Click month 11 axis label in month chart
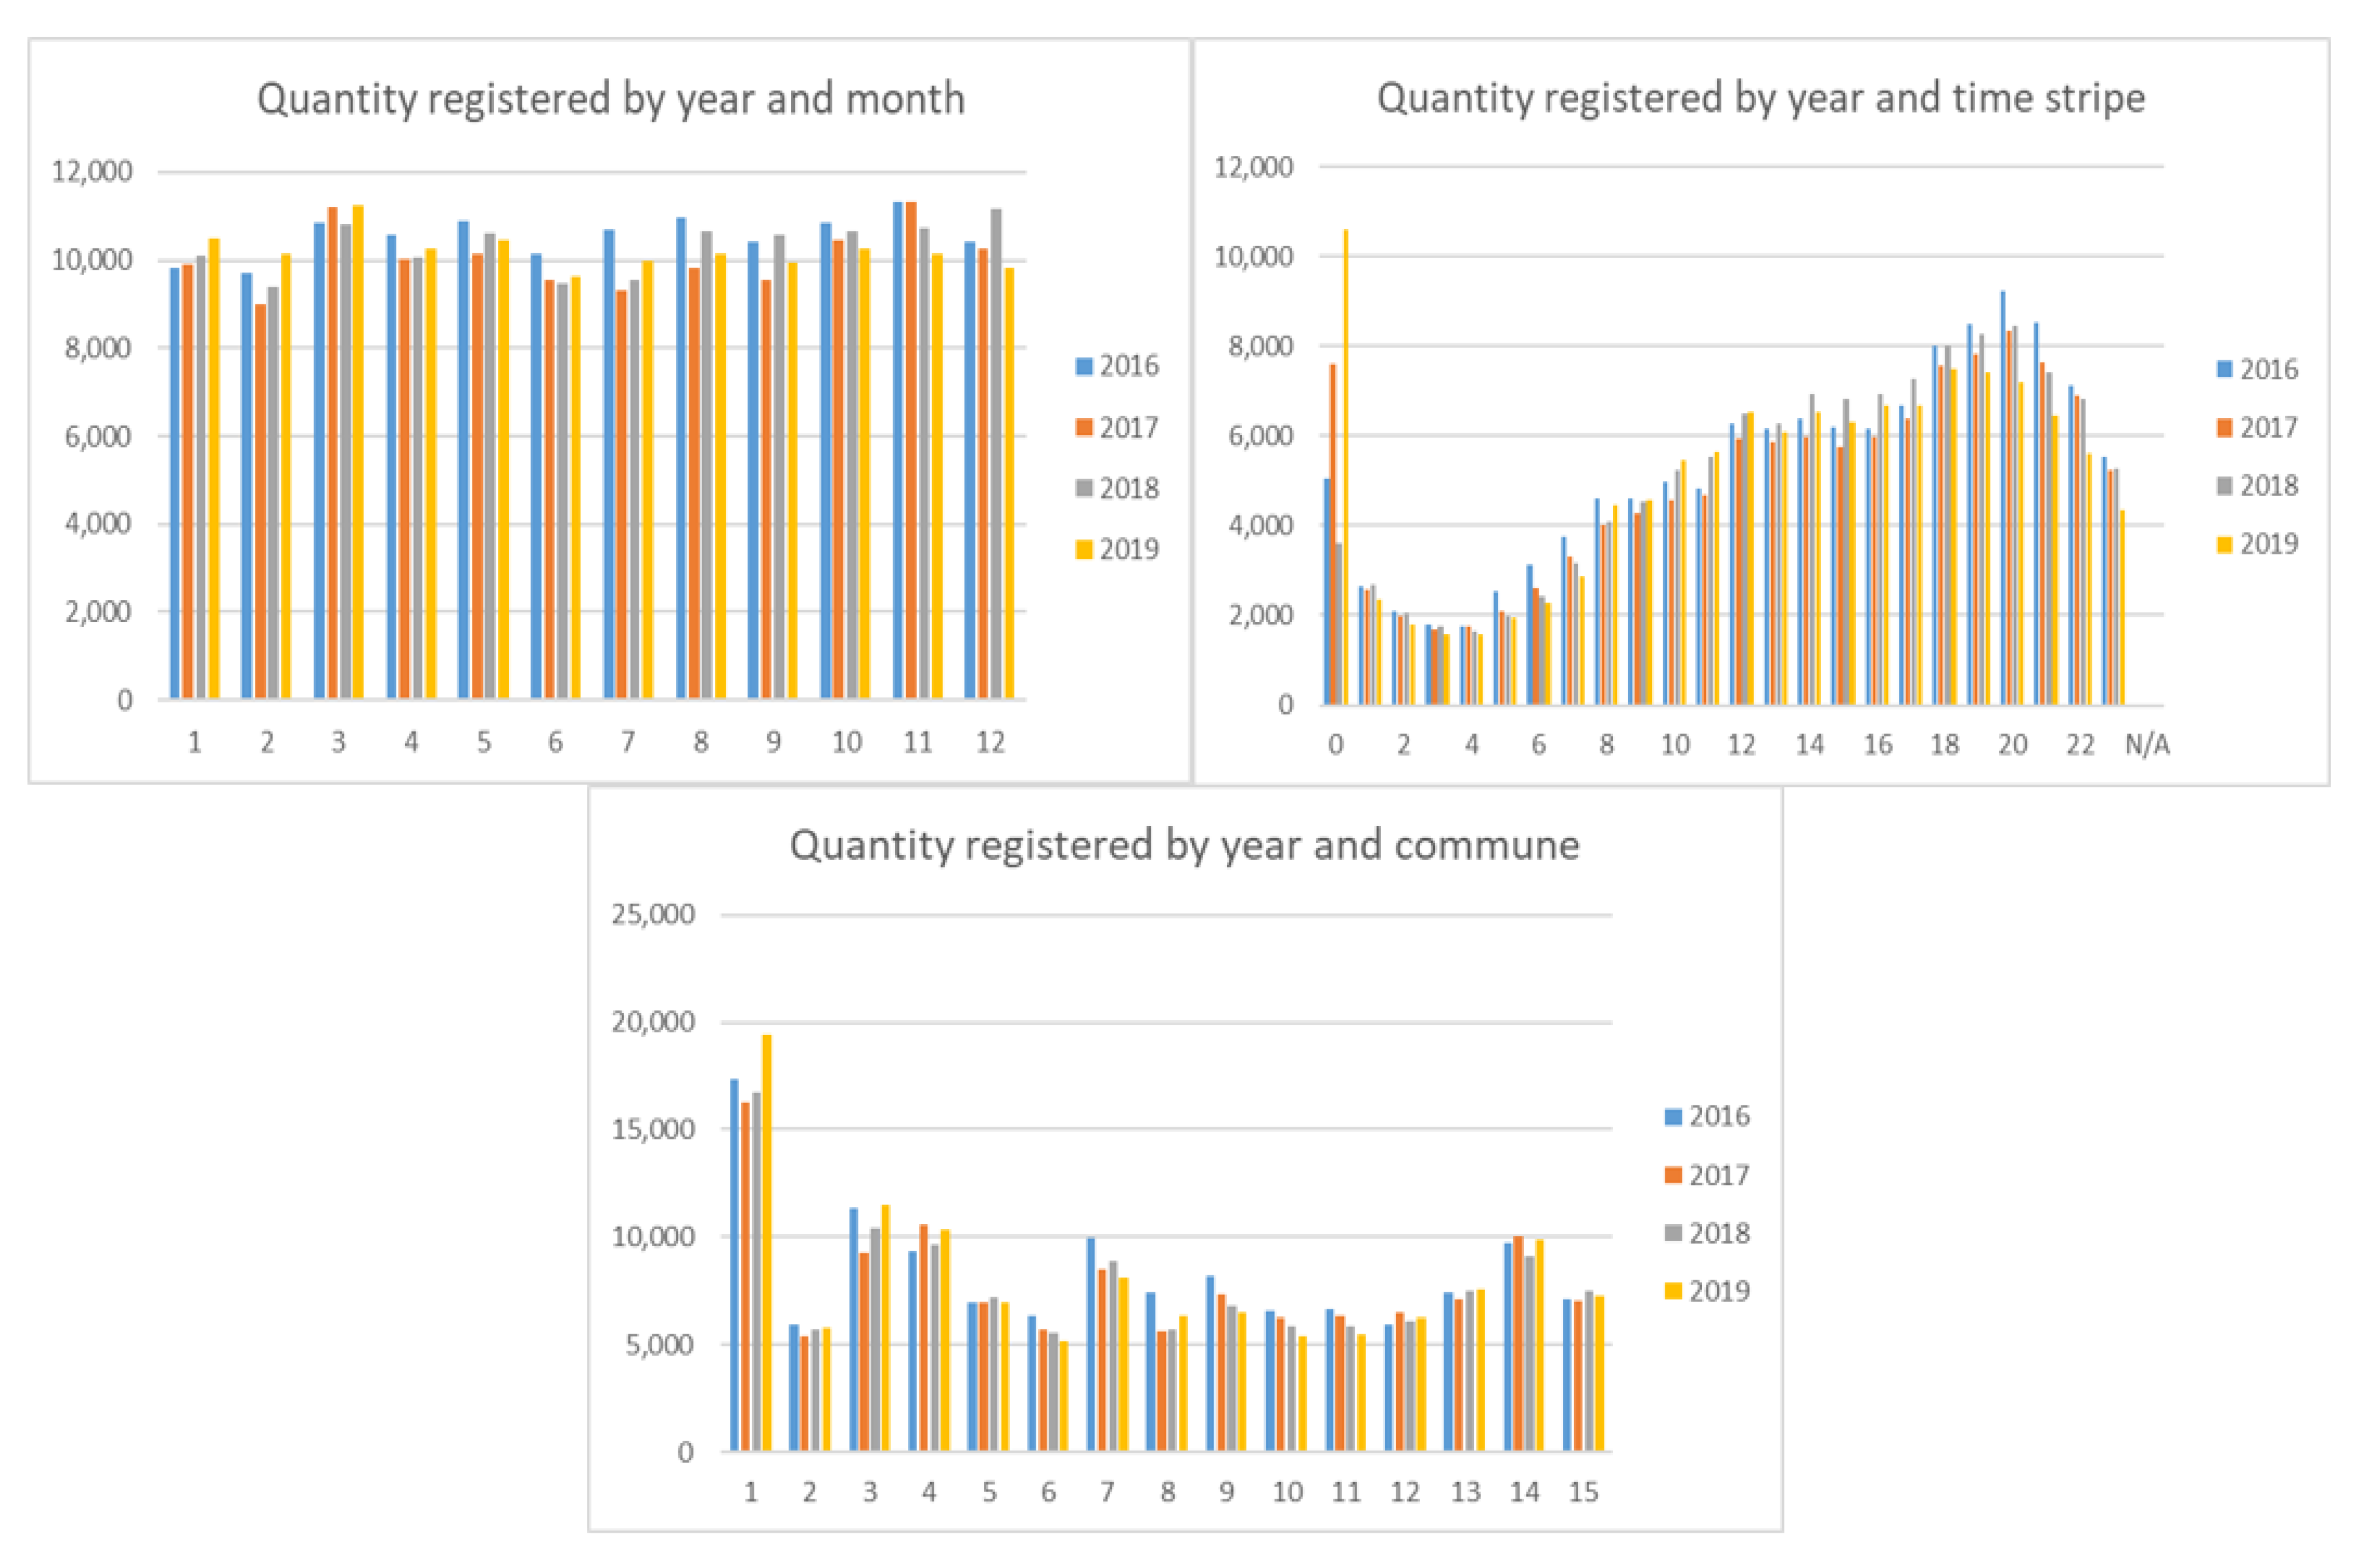 tap(917, 742)
